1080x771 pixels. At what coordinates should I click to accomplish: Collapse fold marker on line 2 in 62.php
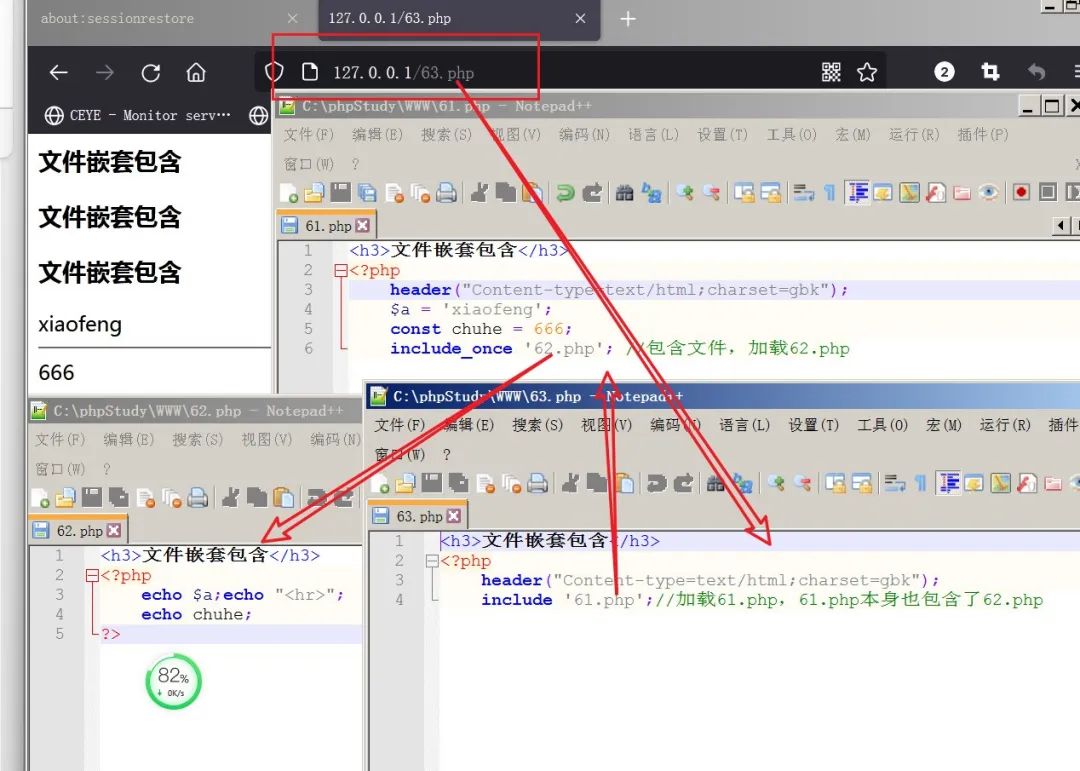pos(92,576)
